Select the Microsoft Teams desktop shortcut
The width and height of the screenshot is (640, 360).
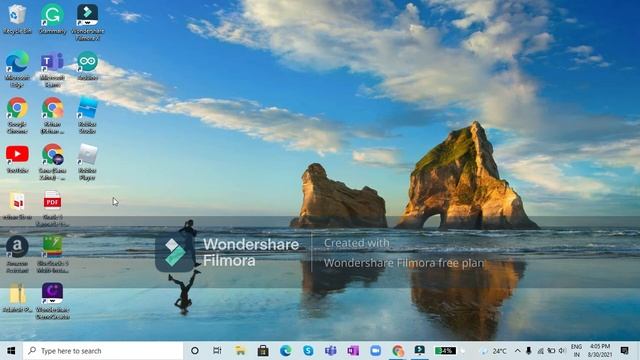[52, 69]
